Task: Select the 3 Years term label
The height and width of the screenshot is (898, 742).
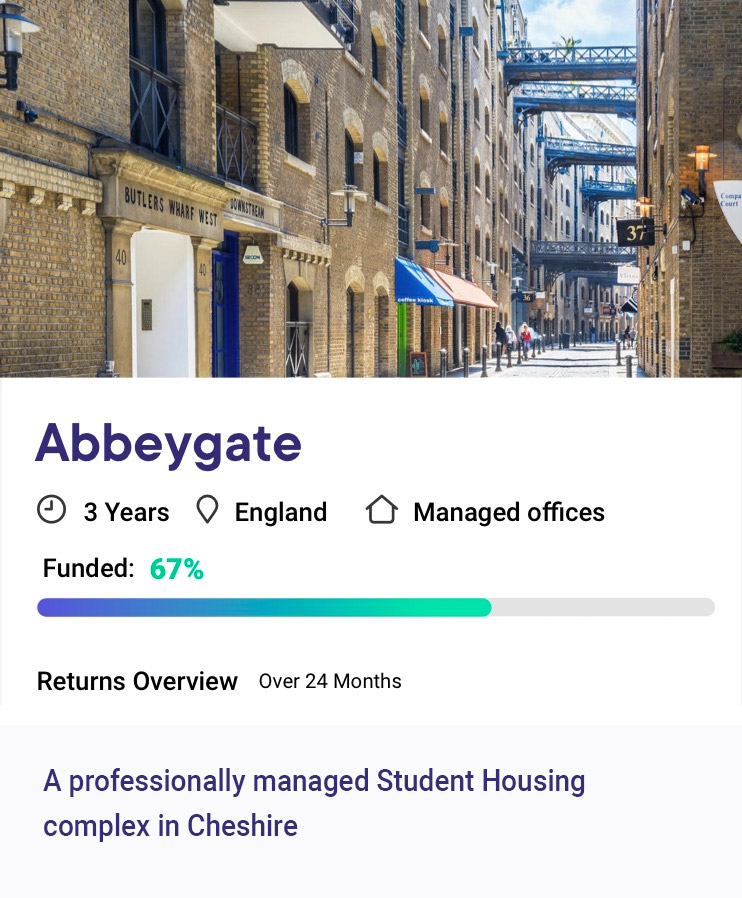Action: pos(126,513)
